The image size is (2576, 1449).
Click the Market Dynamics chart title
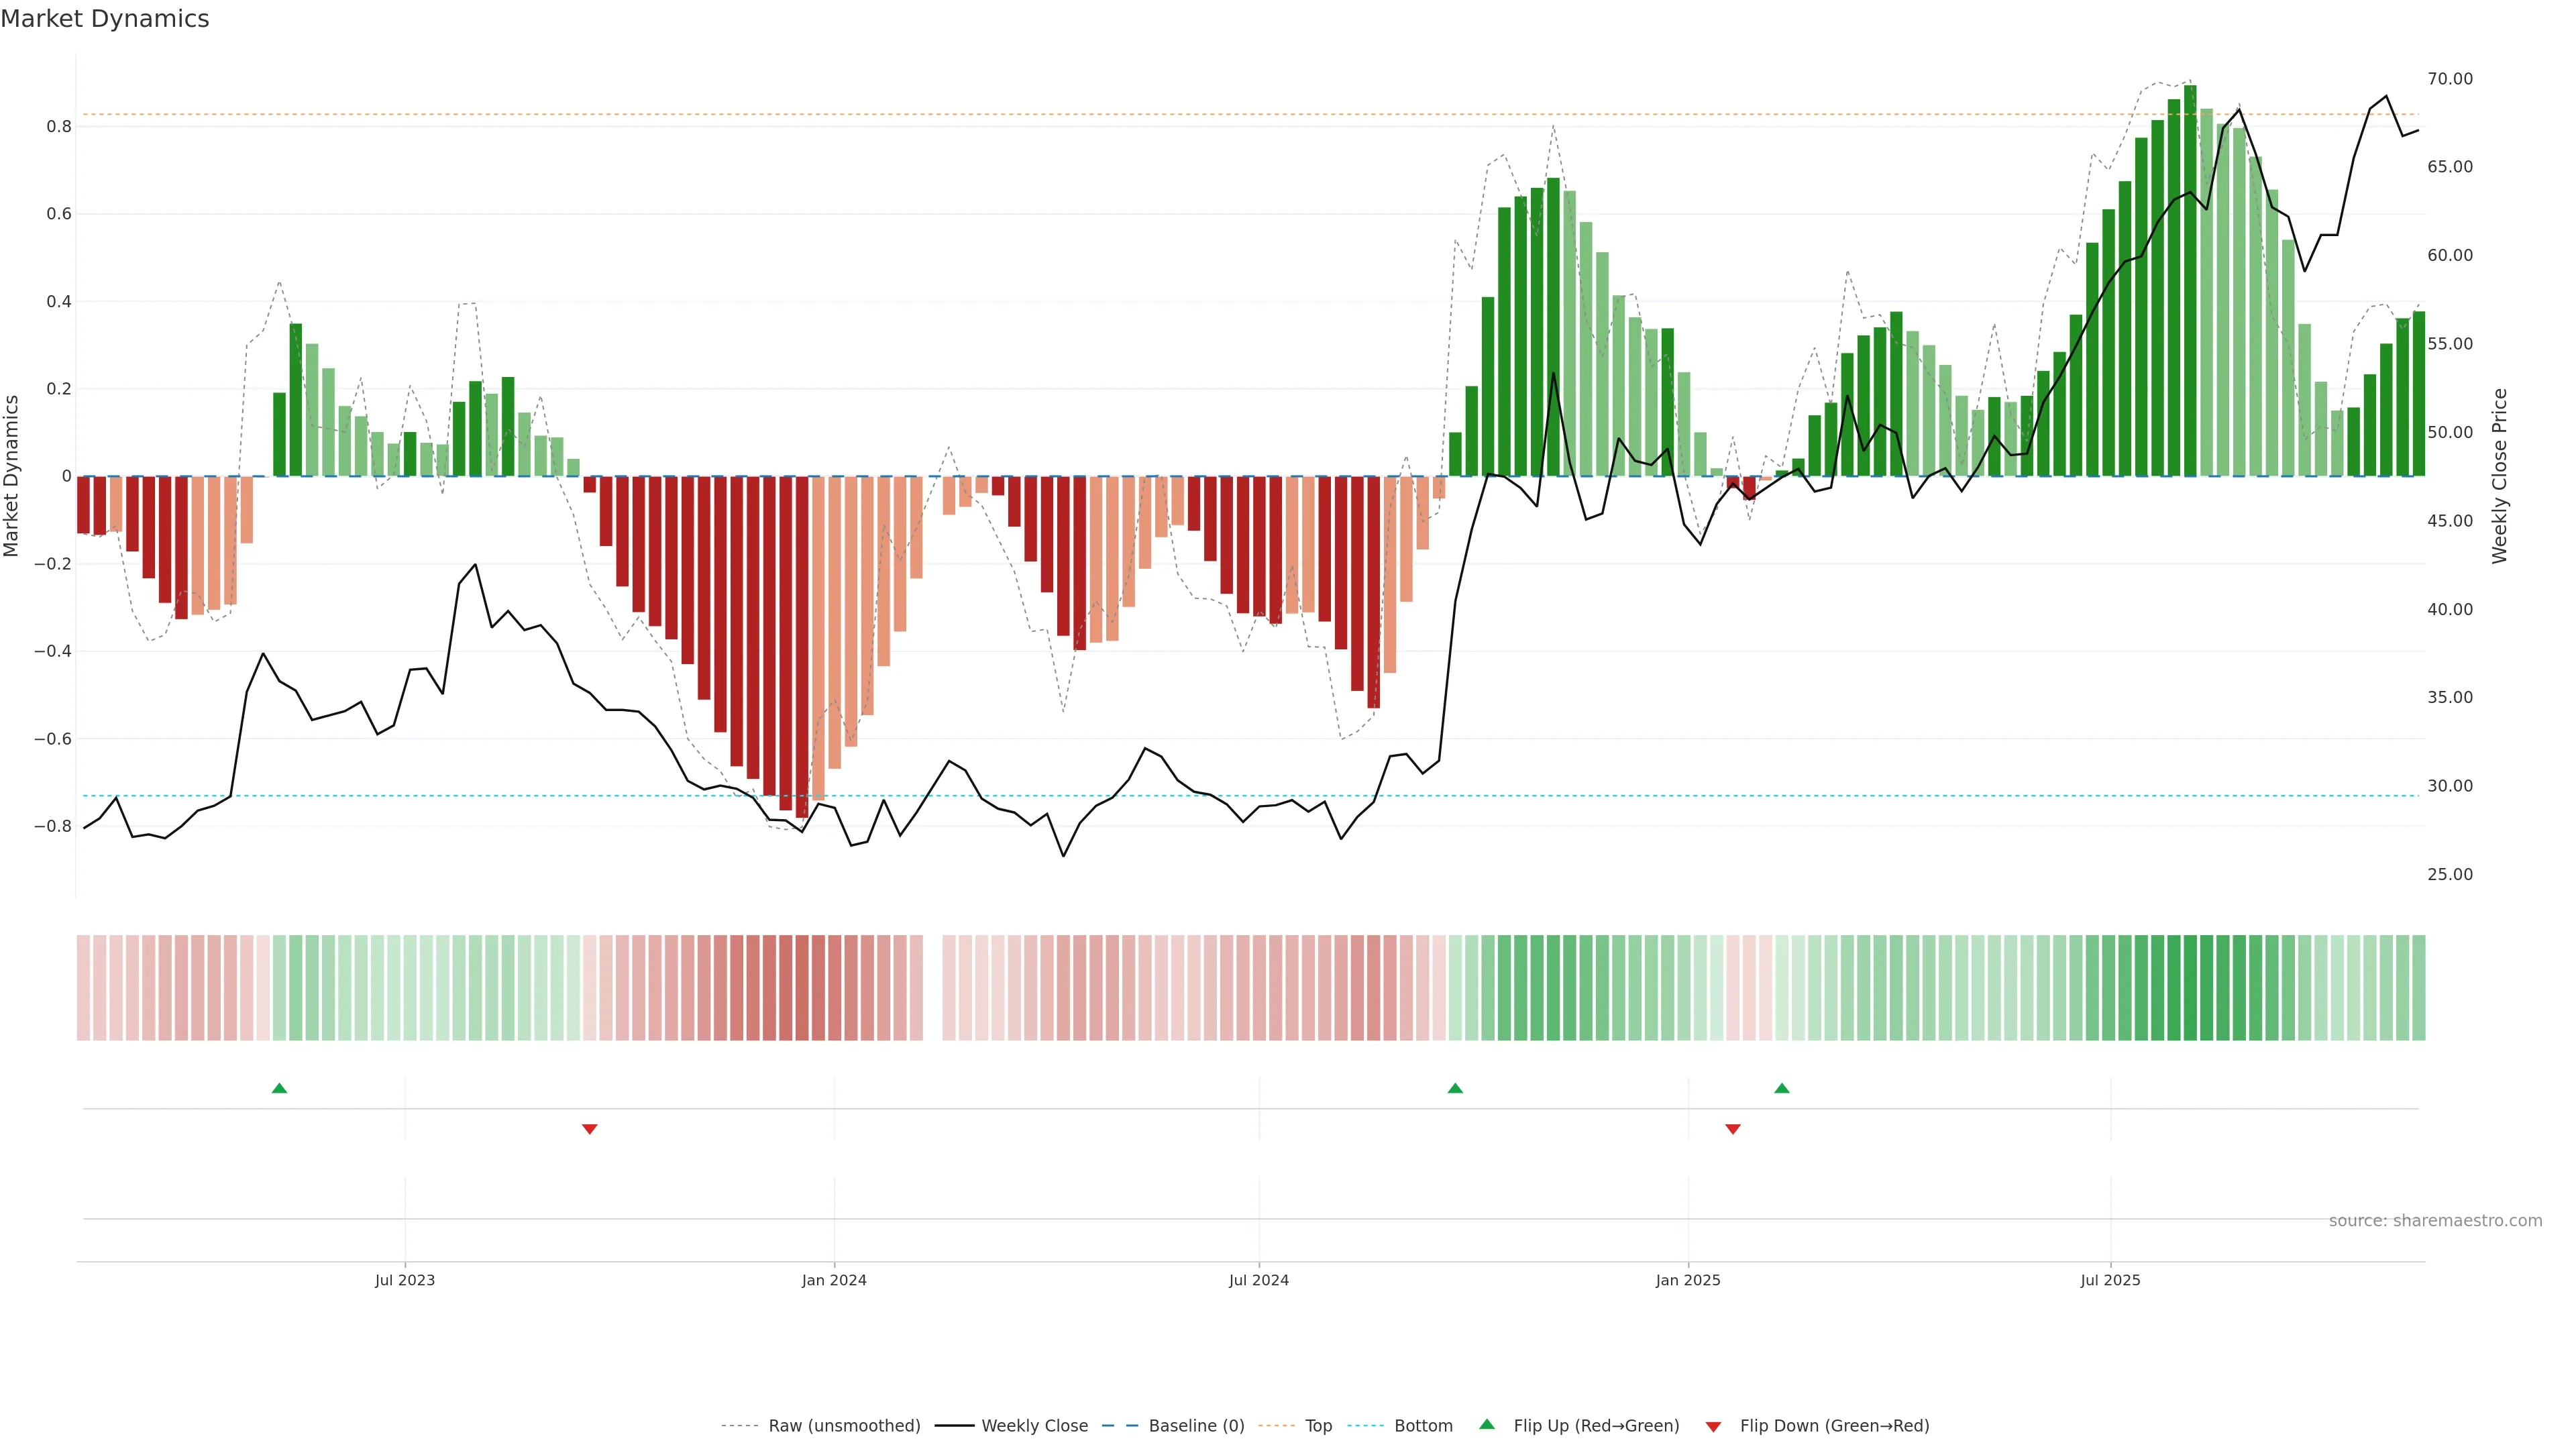(x=105, y=19)
